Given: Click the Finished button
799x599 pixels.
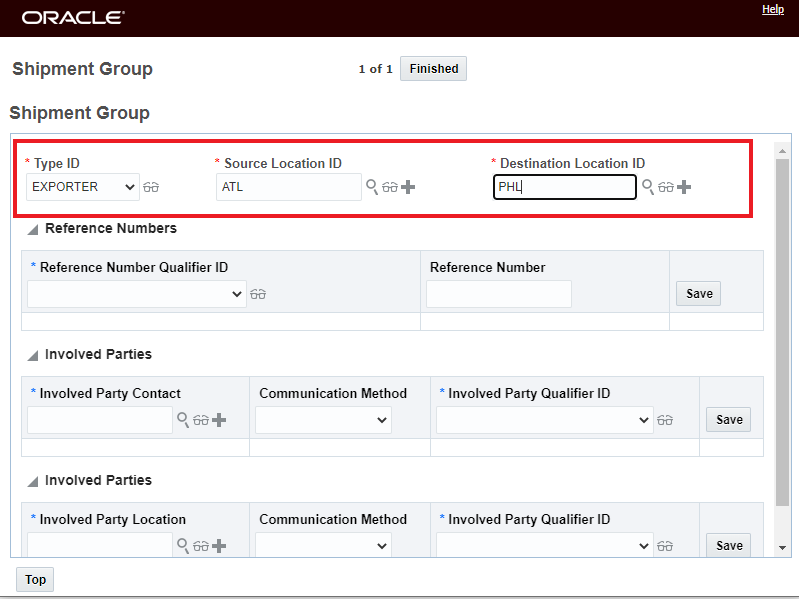Looking at the screenshot, I should [x=433, y=69].
